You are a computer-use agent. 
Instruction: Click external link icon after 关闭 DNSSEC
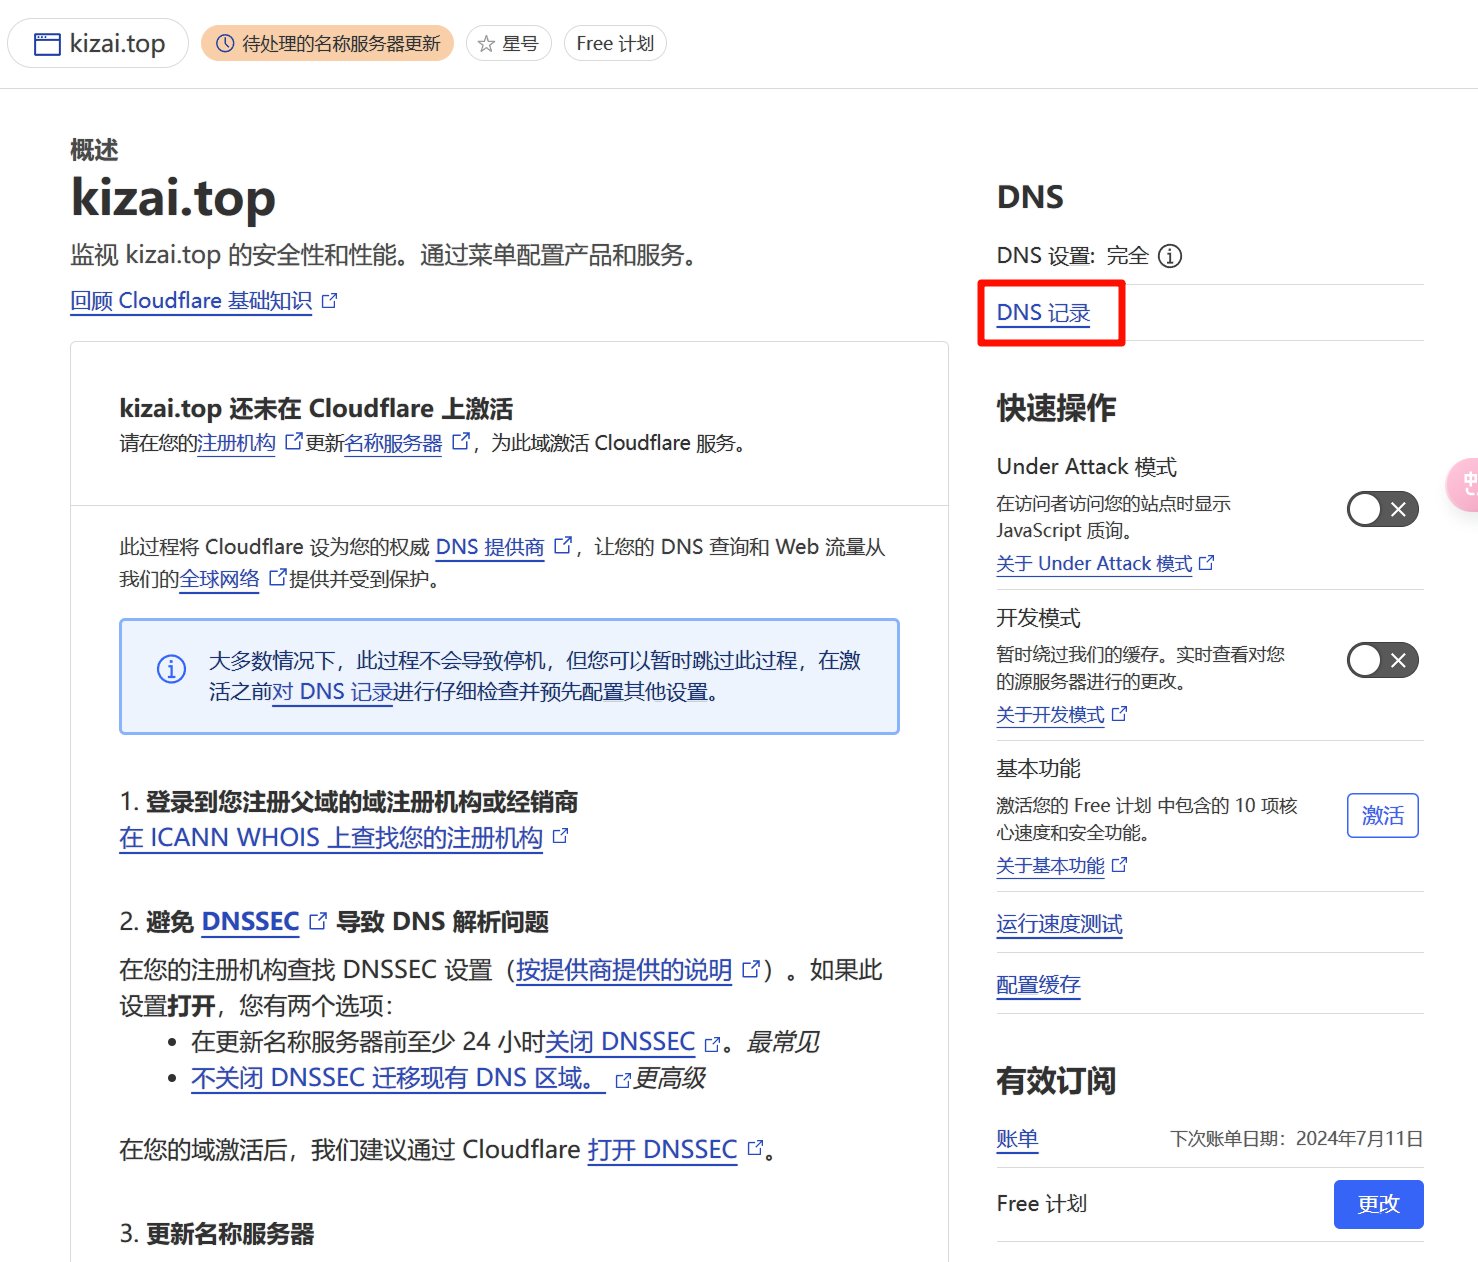click(x=712, y=1045)
